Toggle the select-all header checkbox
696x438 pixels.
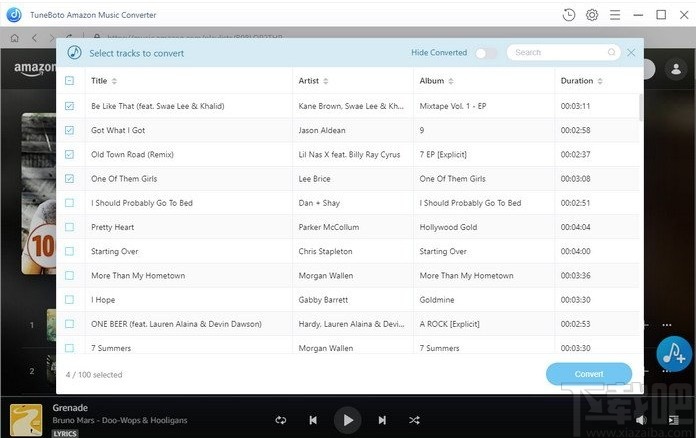(x=70, y=81)
